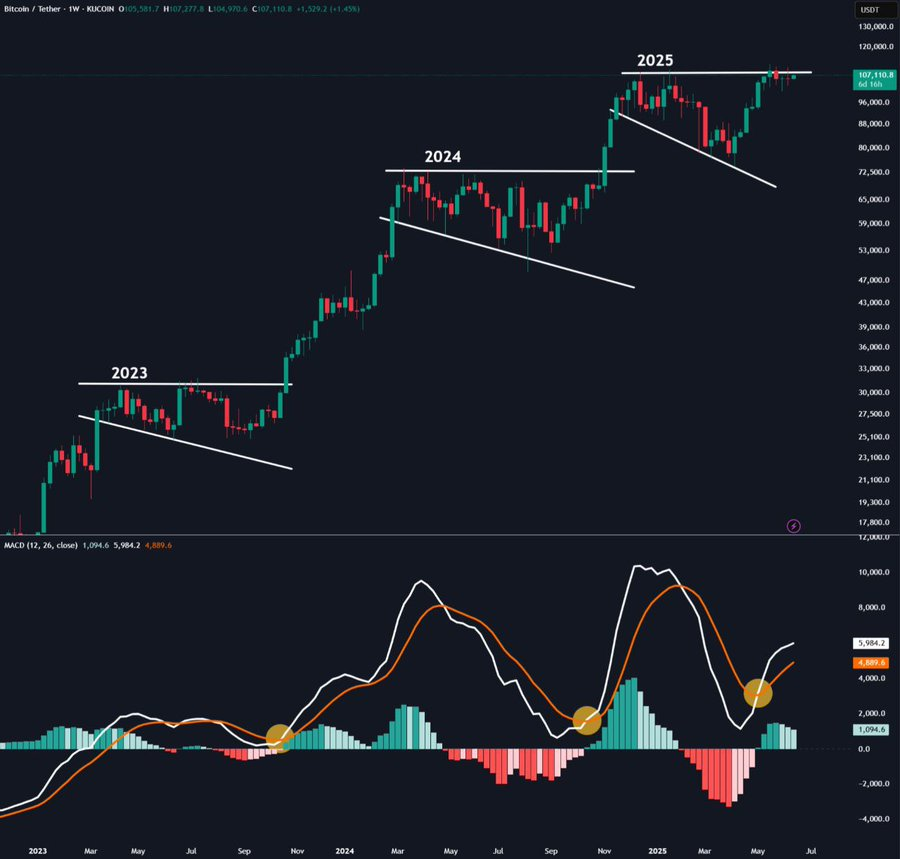
Task: Click the 120,000.0 price axis label
Action: coord(875,46)
